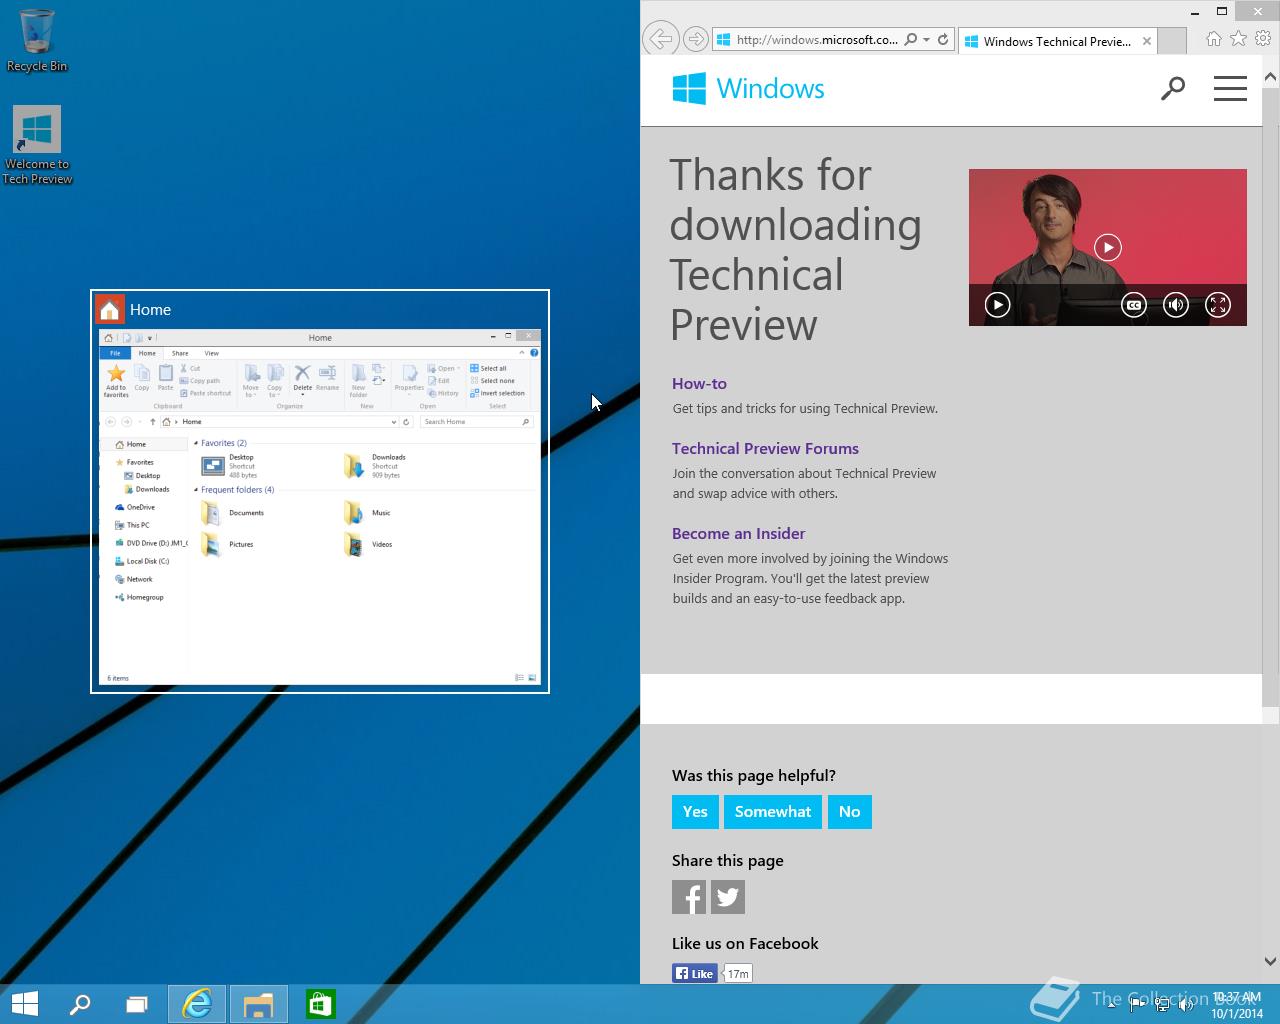Minimize the Internet Explorer window
This screenshot has width=1280, height=1024.
click(x=1196, y=12)
